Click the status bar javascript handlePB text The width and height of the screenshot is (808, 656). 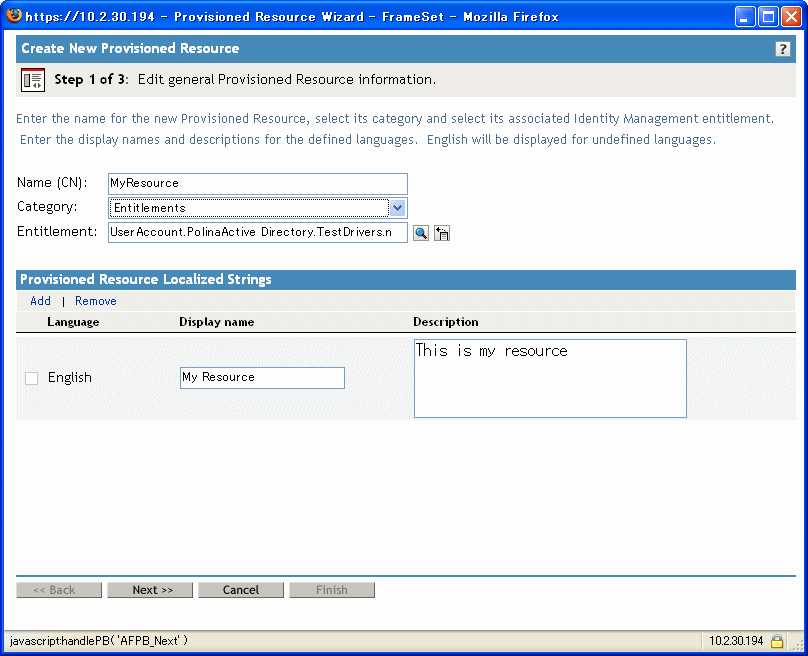[x=99, y=641]
